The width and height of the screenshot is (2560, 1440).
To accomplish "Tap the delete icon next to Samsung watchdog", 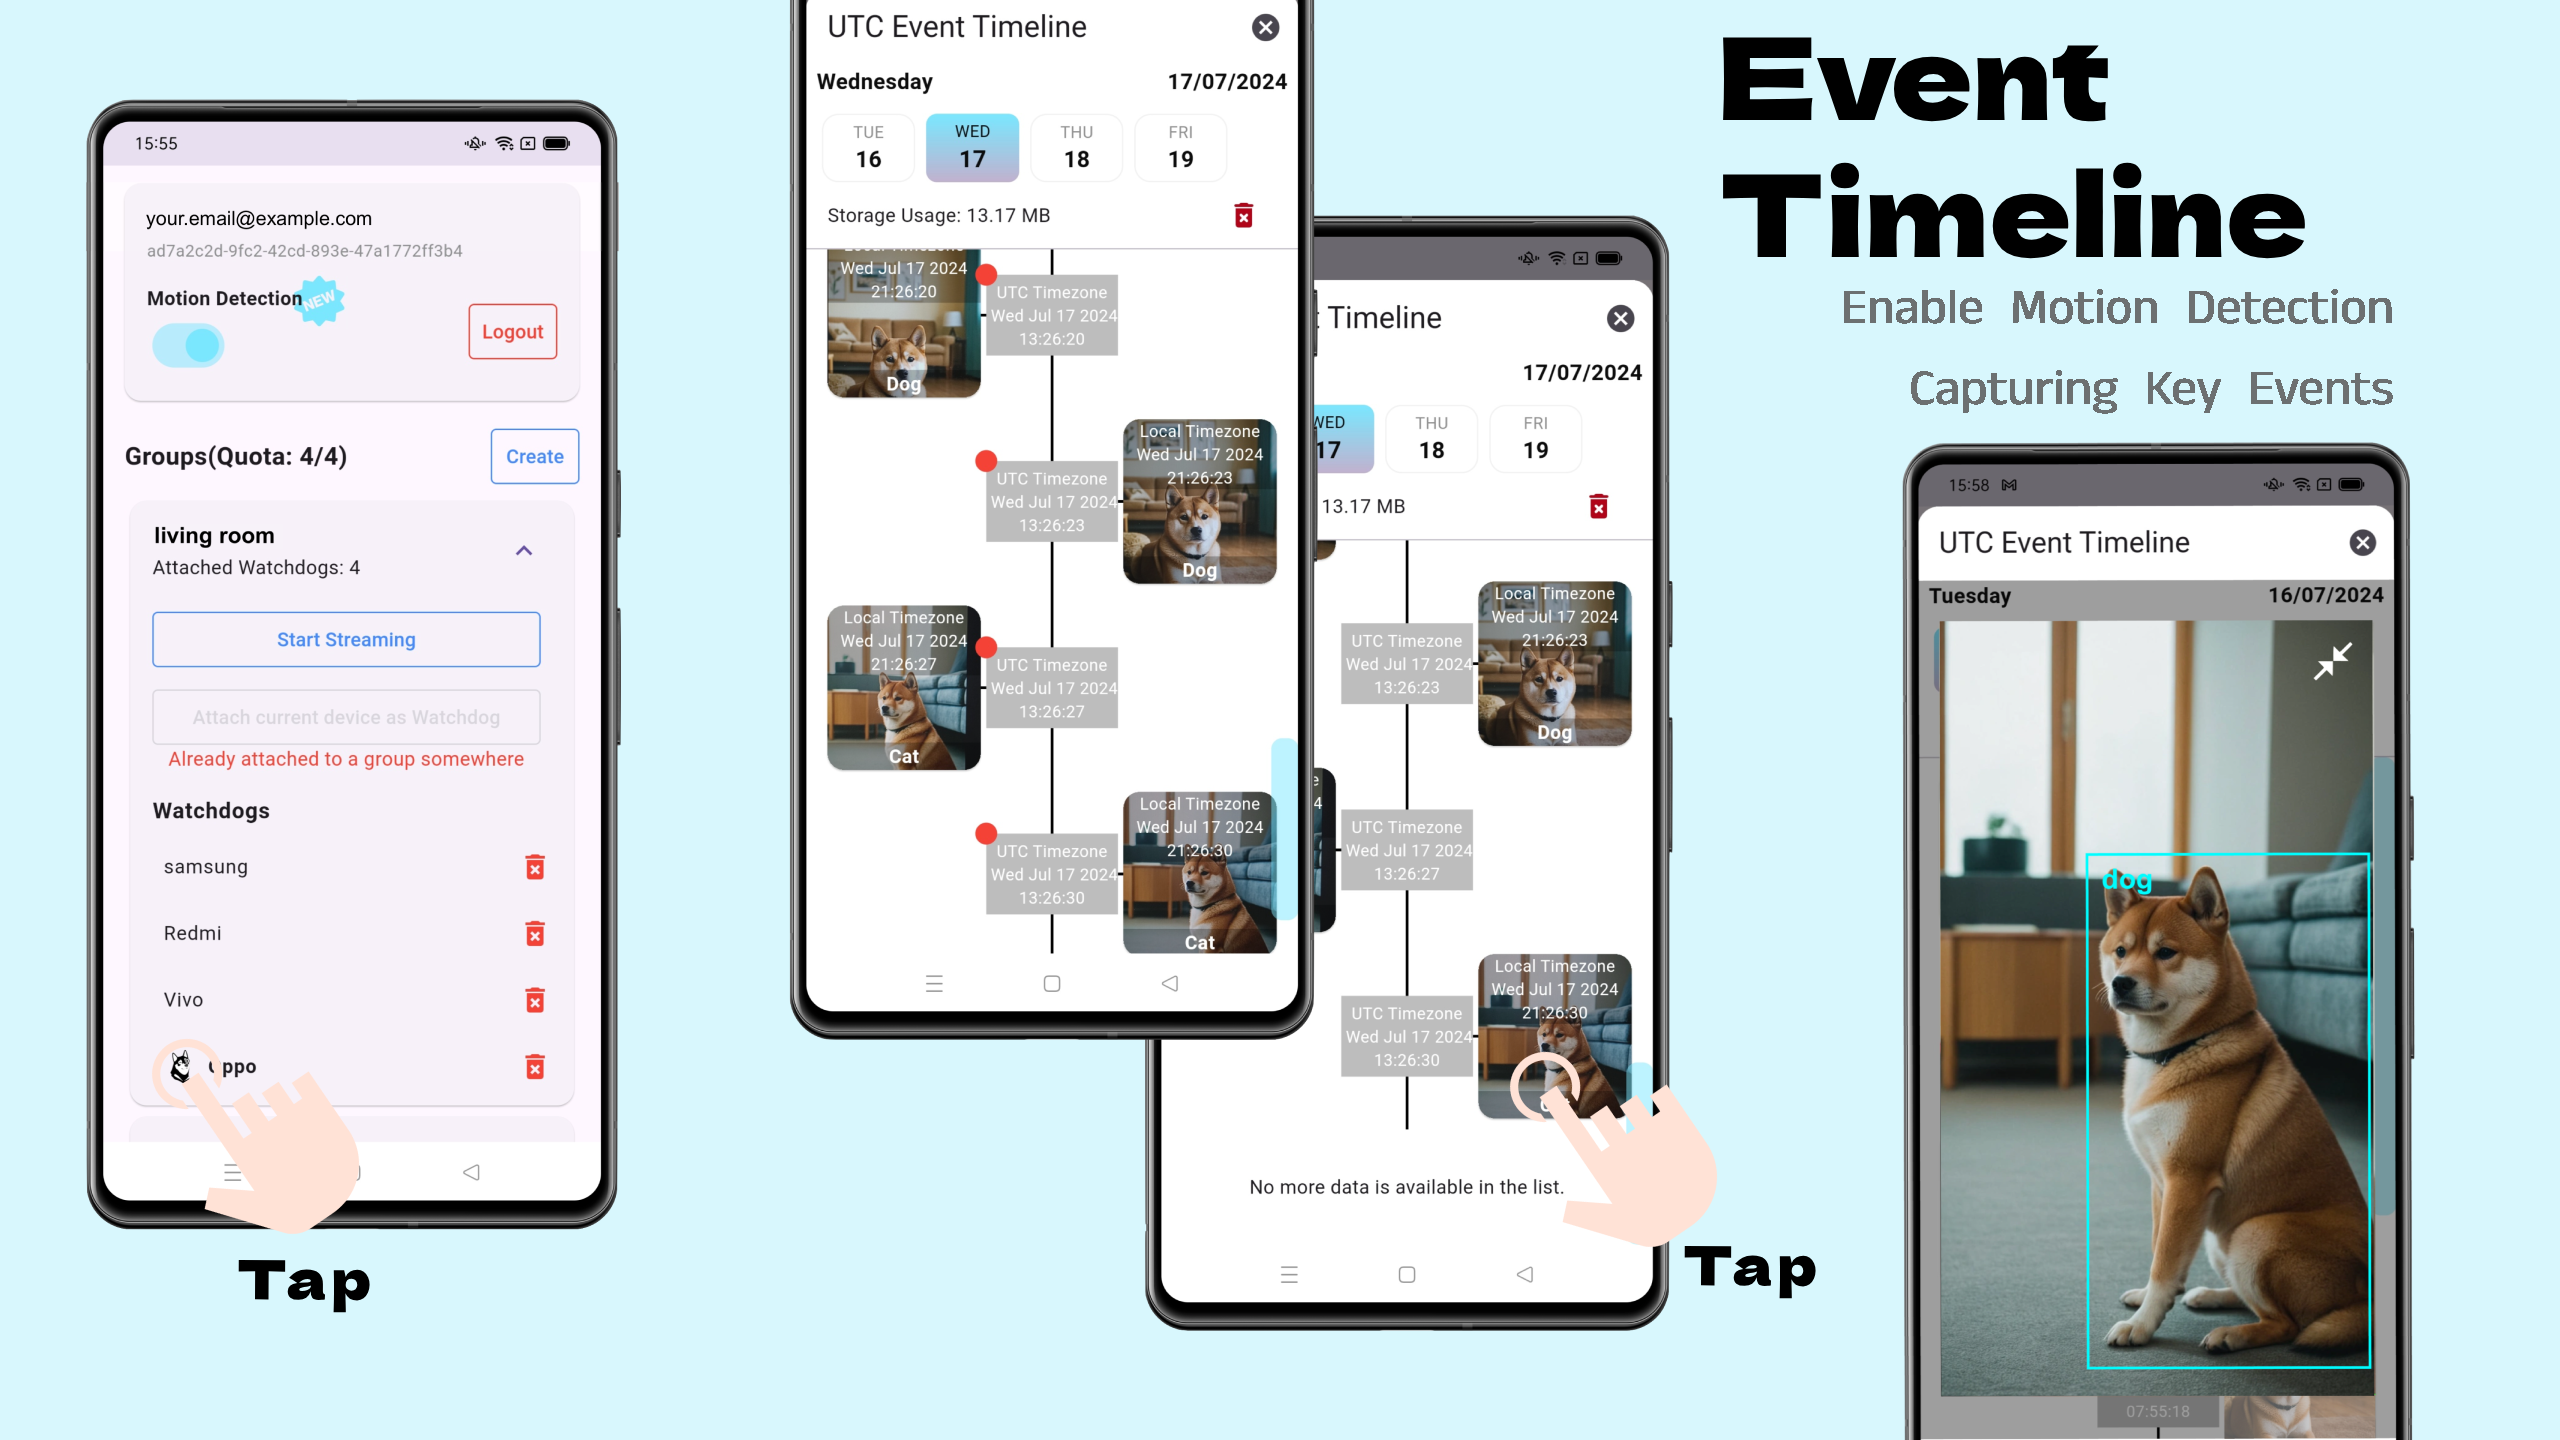I will [533, 867].
